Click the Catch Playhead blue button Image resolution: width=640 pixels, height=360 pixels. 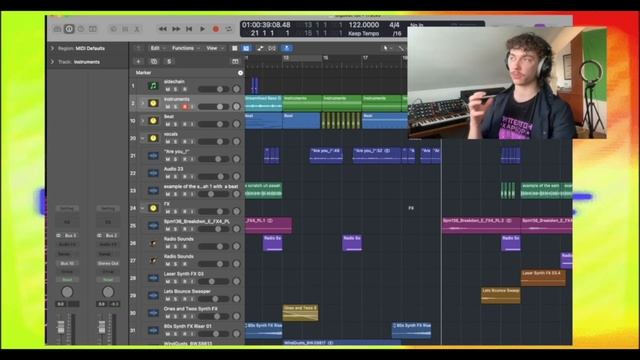[287, 48]
